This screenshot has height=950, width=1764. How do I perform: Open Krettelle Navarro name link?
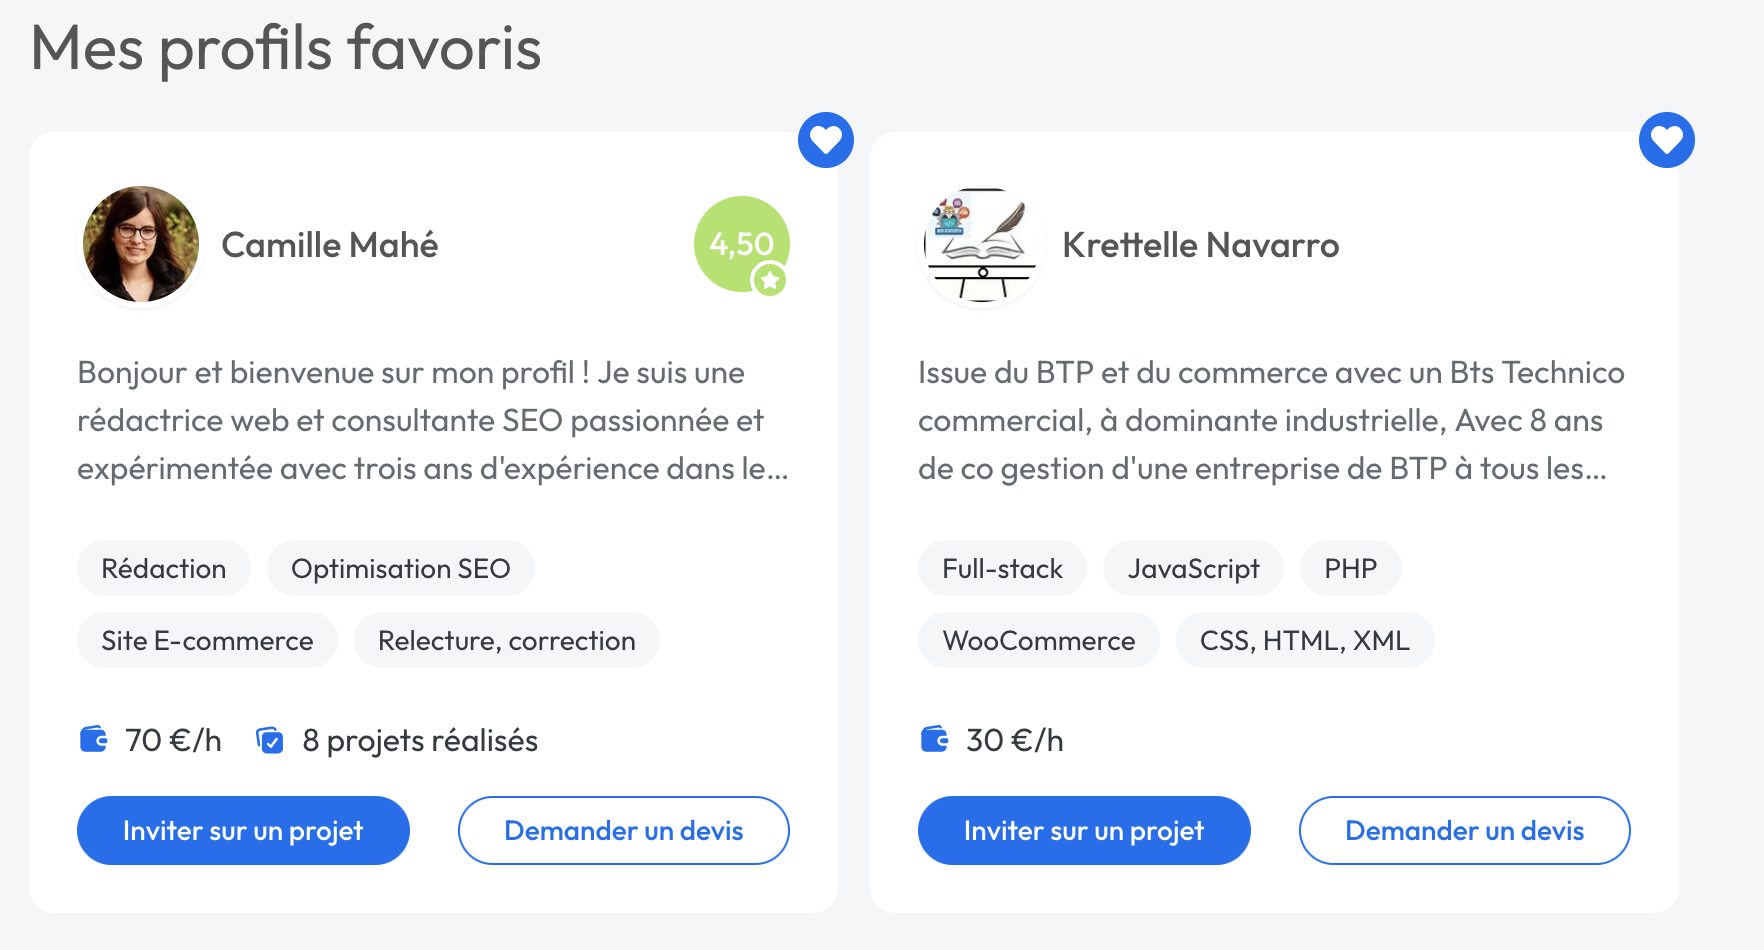click(x=1200, y=245)
